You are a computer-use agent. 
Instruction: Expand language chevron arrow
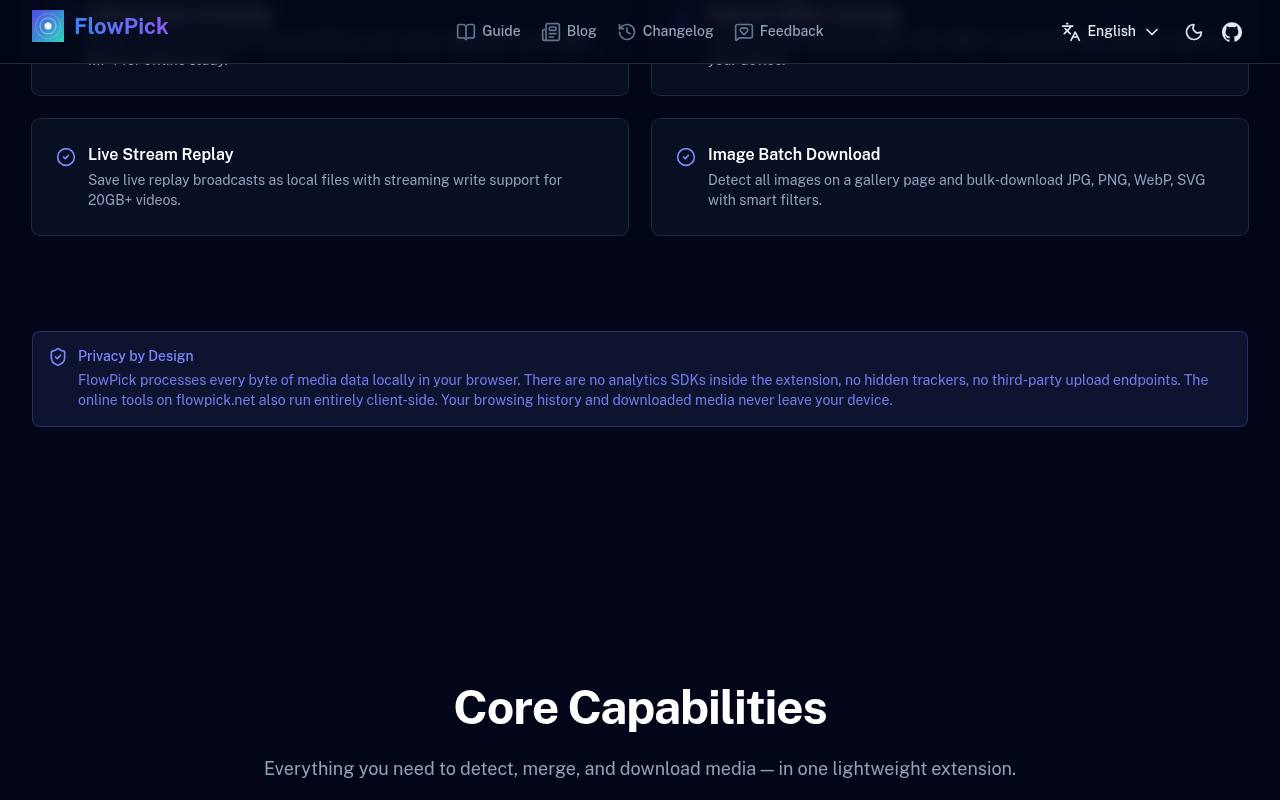[1152, 32]
